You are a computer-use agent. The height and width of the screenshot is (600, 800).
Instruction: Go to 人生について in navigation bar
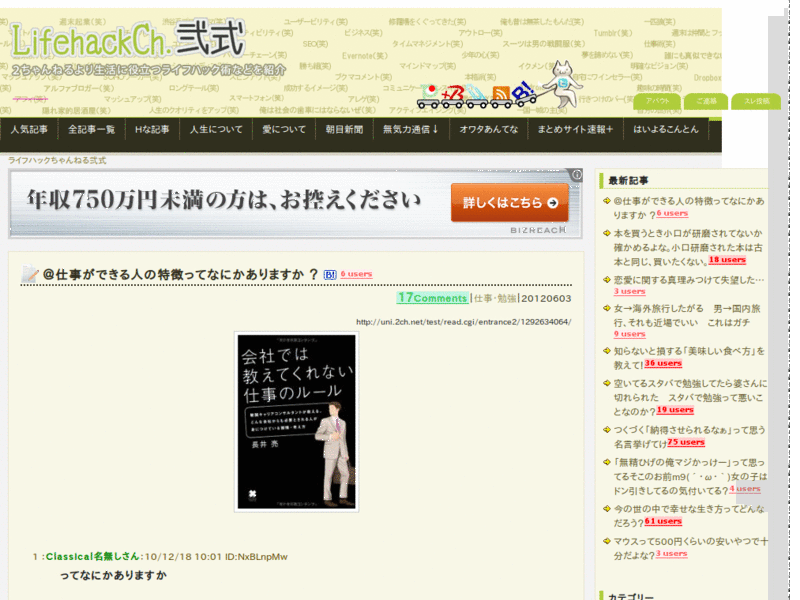[216, 130]
